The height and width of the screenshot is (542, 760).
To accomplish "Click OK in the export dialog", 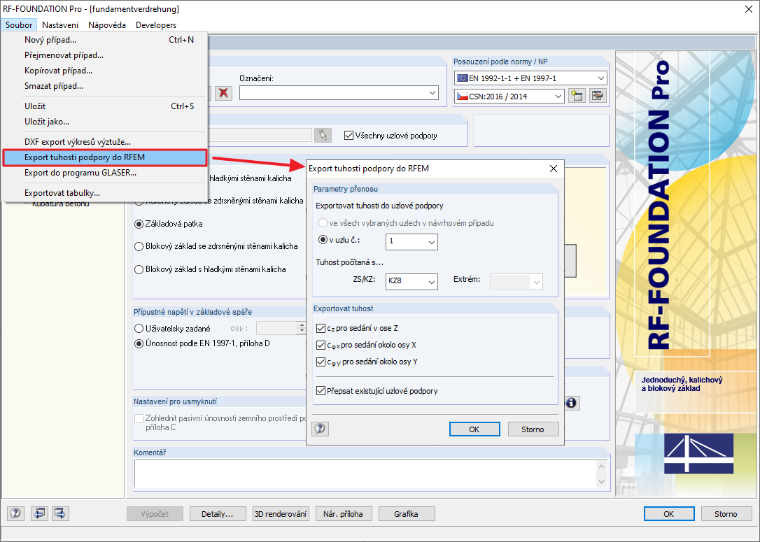I will 474,429.
